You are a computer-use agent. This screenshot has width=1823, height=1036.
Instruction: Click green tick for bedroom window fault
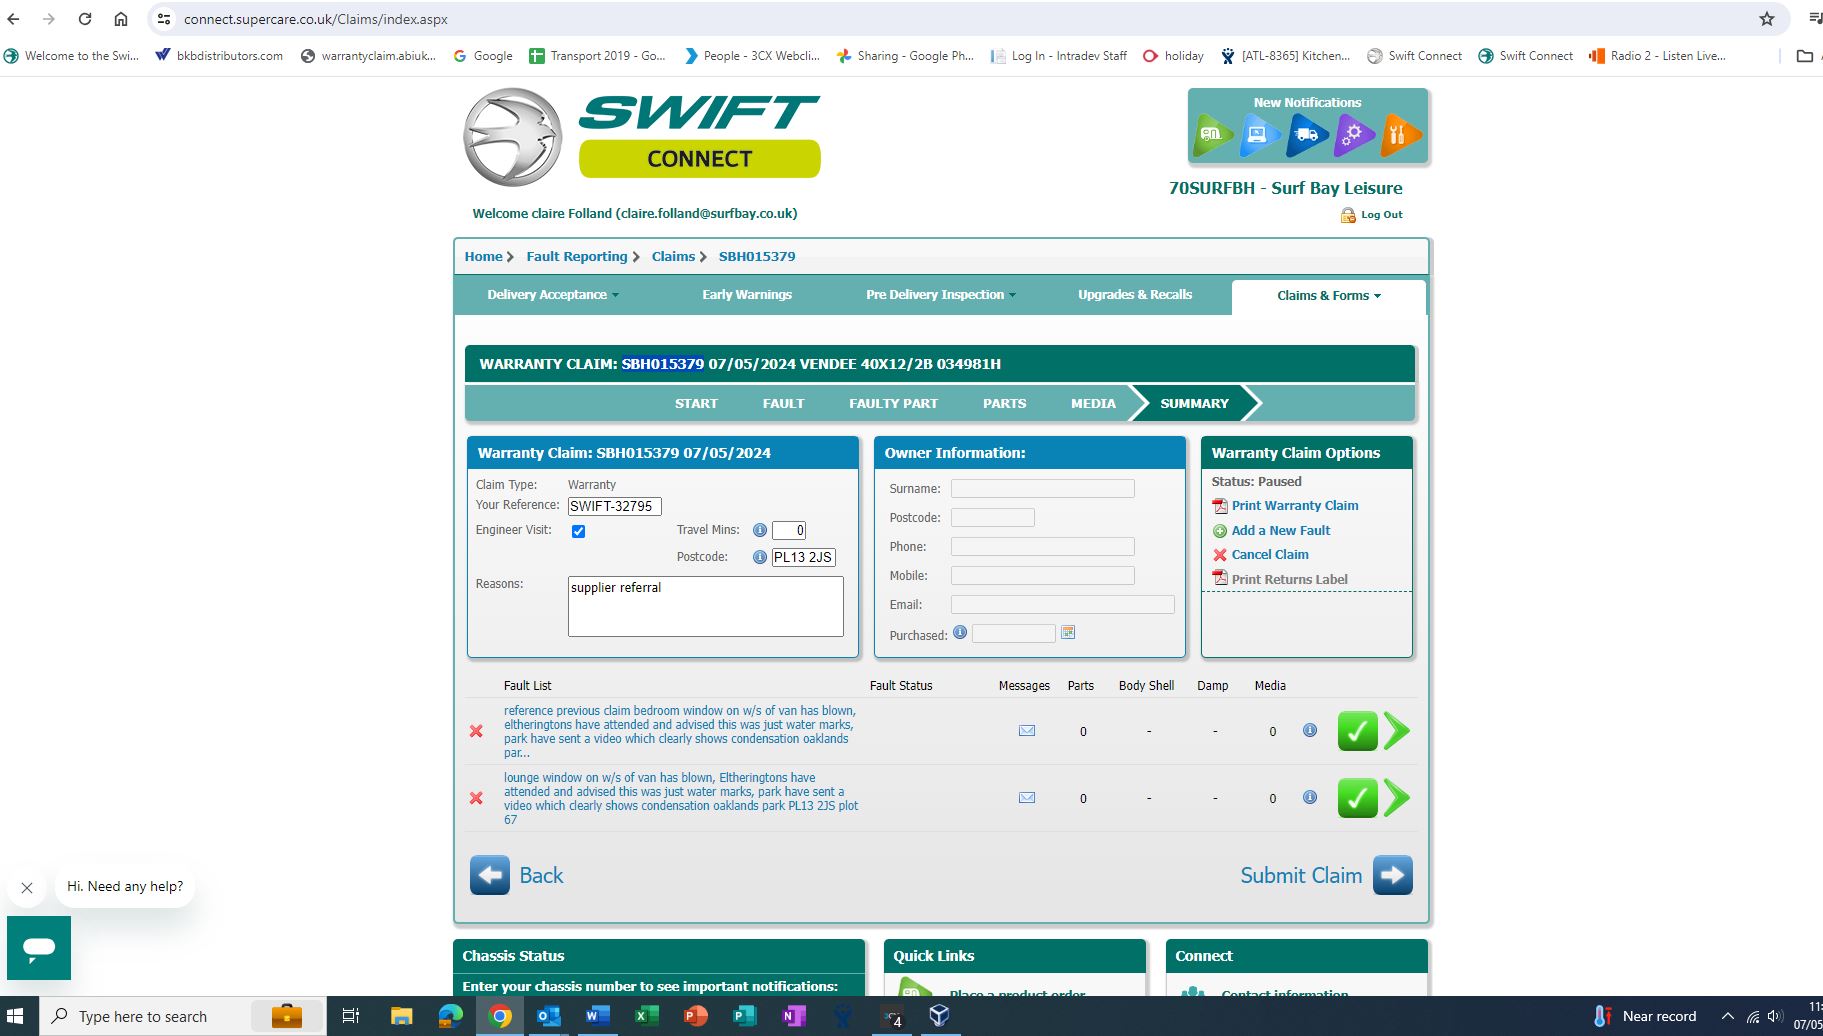(1357, 731)
